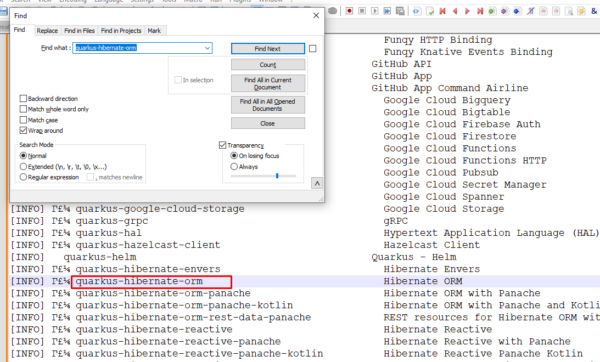Set transparency to Always
600x362 pixels.
[x=234, y=166]
